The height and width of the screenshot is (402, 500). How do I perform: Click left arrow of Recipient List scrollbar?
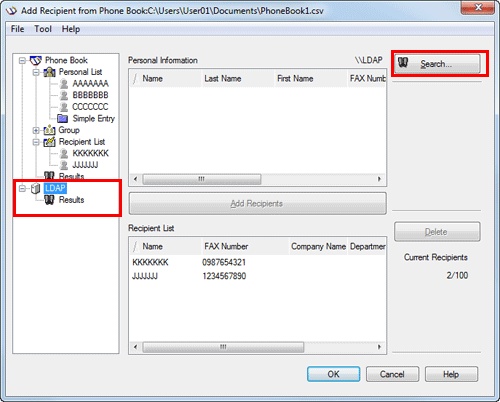click(x=135, y=347)
